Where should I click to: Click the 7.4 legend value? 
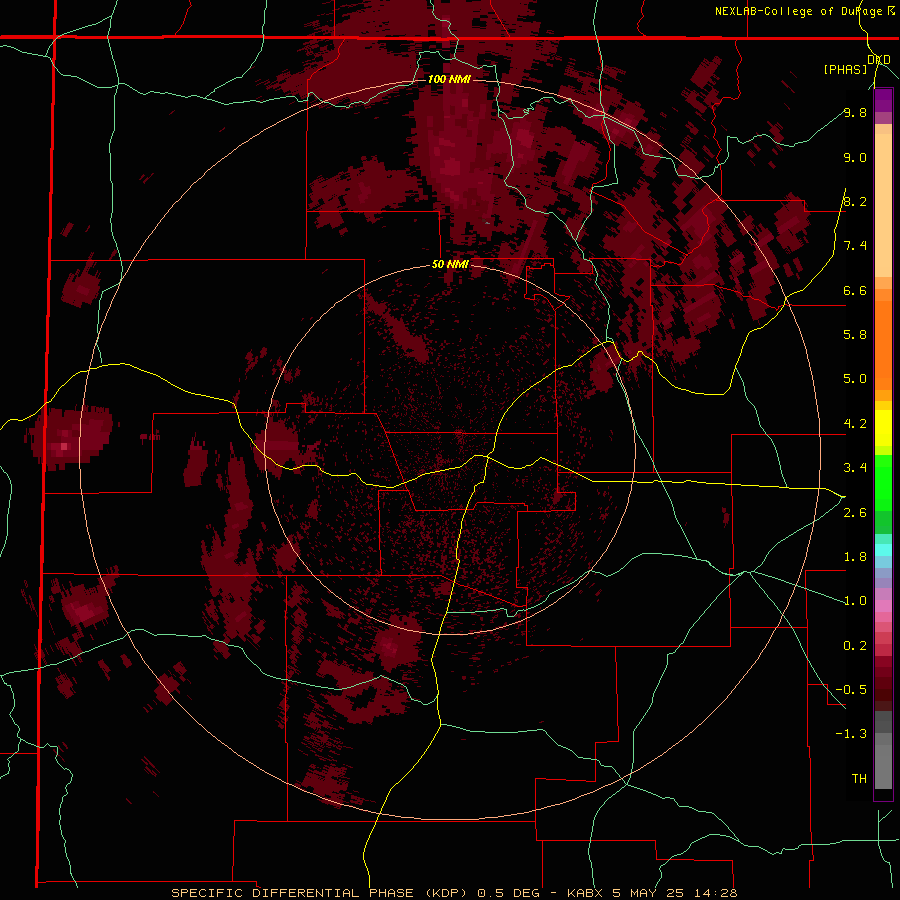(x=855, y=246)
